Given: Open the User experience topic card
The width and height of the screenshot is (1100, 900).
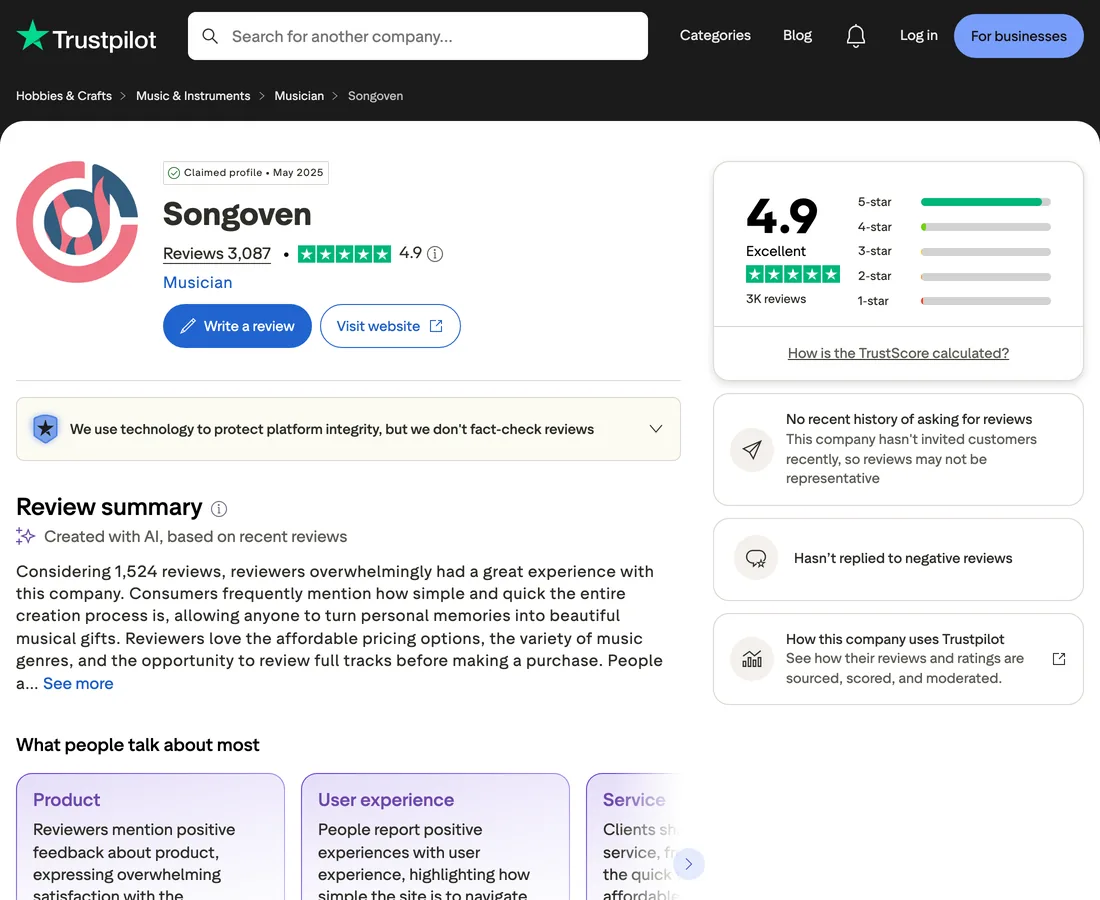Looking at the screenshot, I should (435, 837).
